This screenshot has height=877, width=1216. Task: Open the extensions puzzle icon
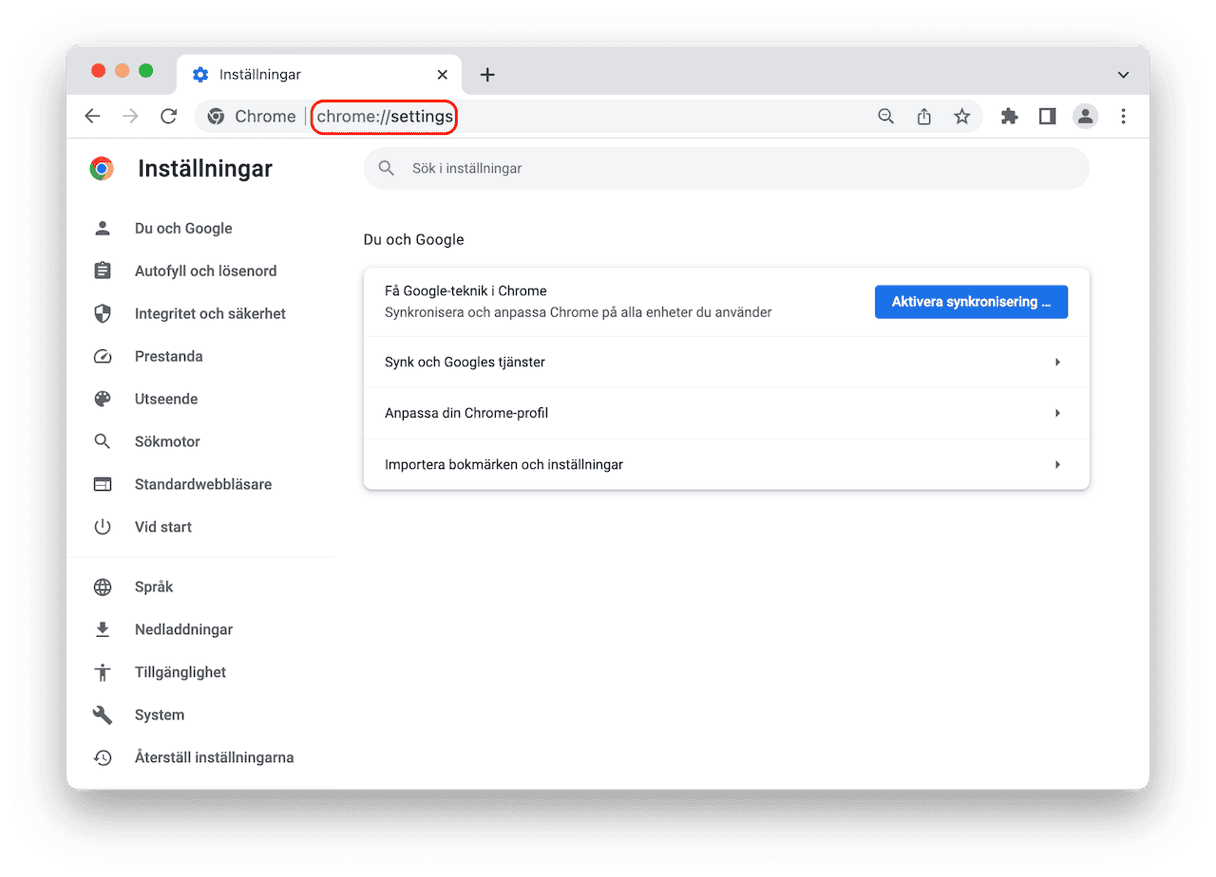[x=1009, y=116]
